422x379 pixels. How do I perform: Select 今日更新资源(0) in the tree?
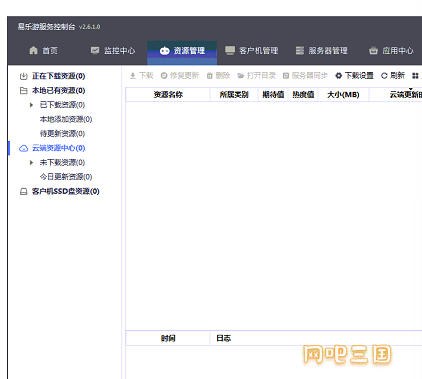pyautogui.click(x=66, y=177)
